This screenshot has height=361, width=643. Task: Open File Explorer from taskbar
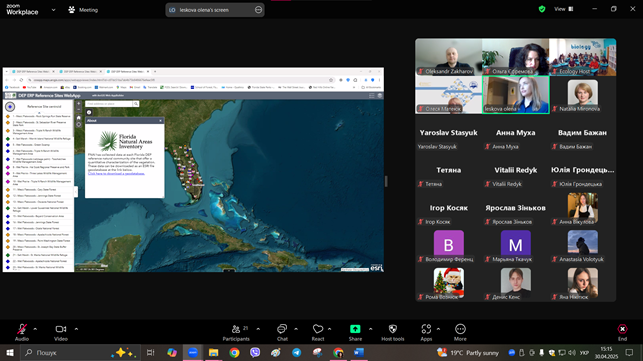pyautogui.click(x=213, y=352)
